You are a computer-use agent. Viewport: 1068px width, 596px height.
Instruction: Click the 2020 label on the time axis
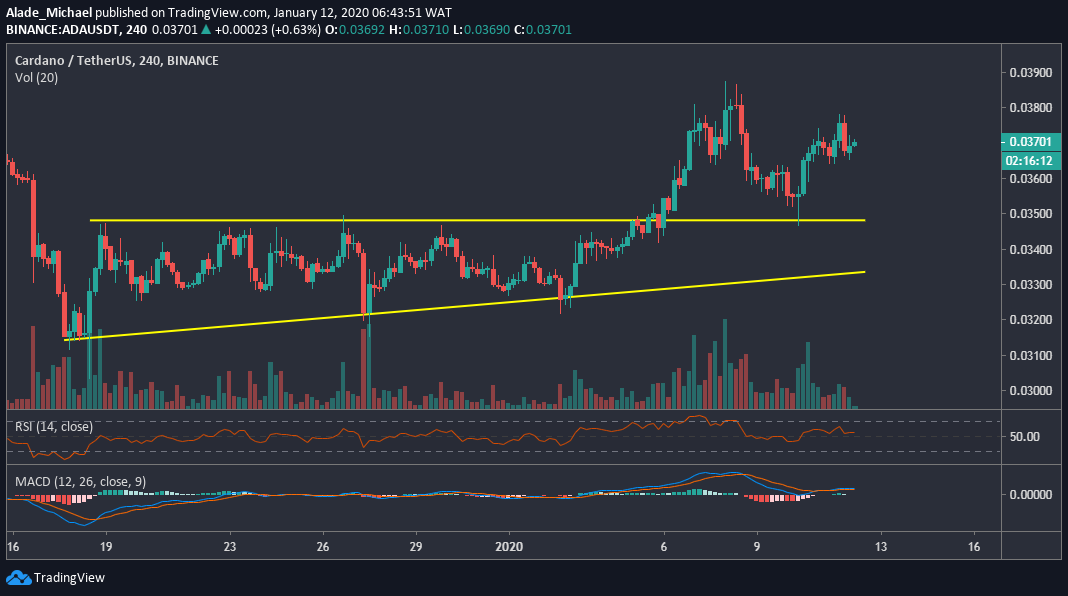tap(510, 548)
